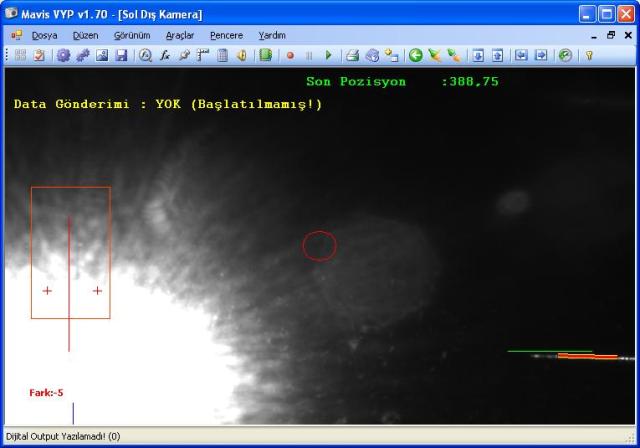Click the menu bar document icon

coord(17,35)
